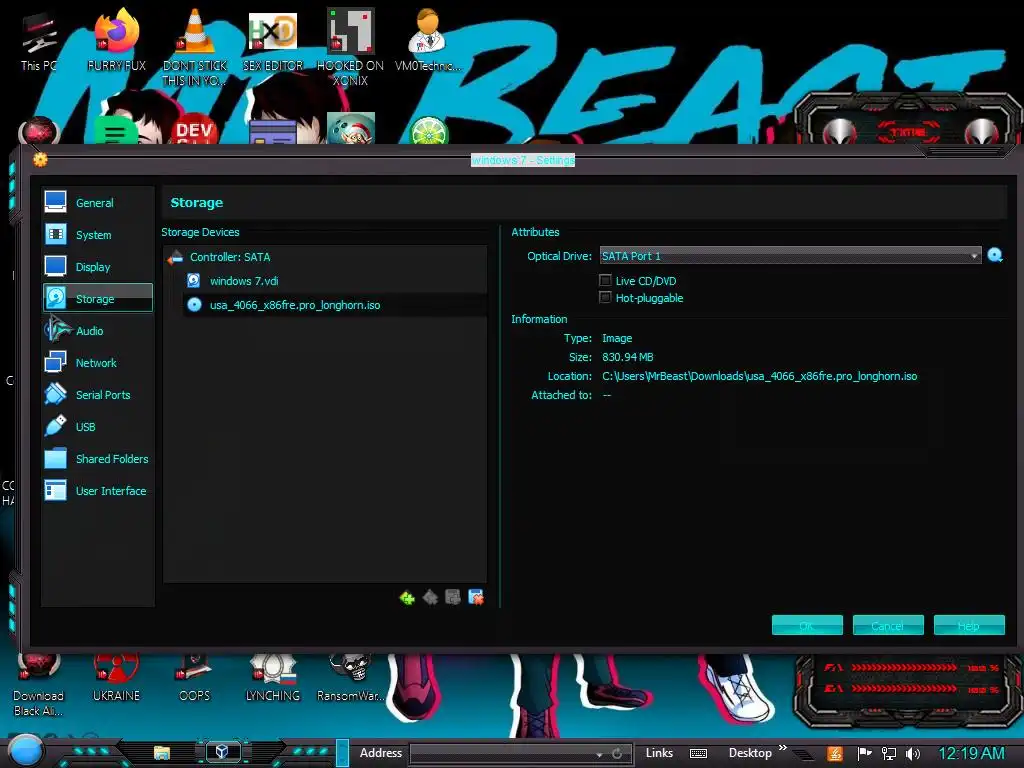
Task: Open the OOPS desktop shortcut
Action: click(x=195, y=679)
